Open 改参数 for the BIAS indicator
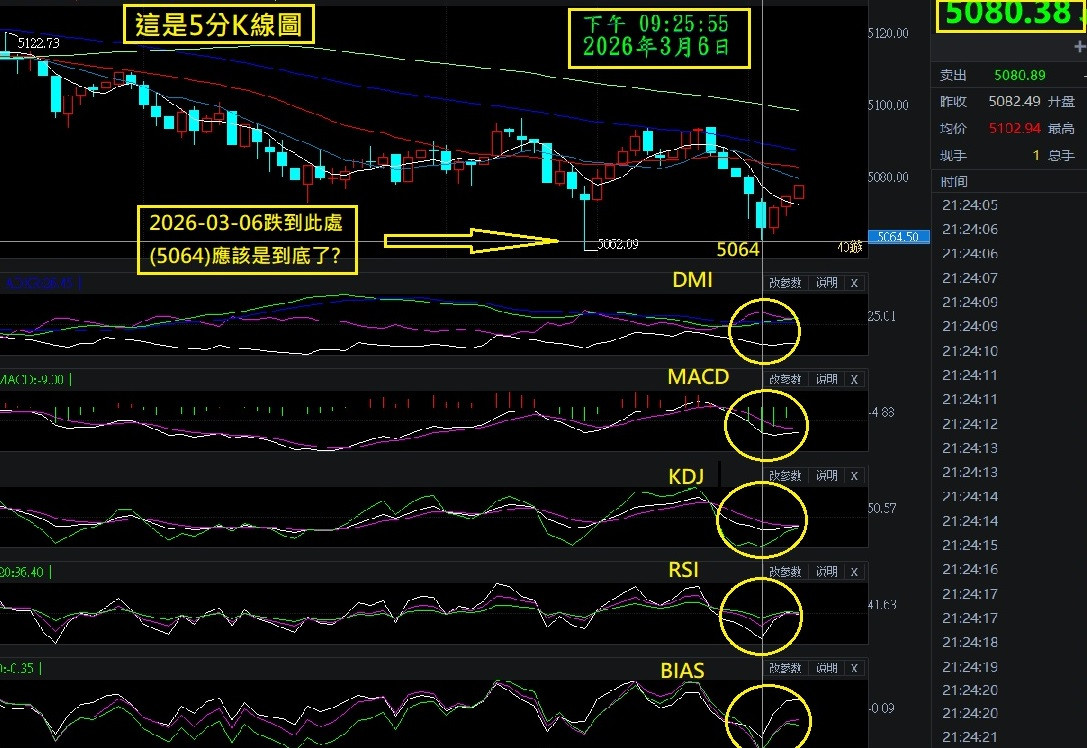The height and width of the screenshot is (748, 1087). tap(785, 668)
